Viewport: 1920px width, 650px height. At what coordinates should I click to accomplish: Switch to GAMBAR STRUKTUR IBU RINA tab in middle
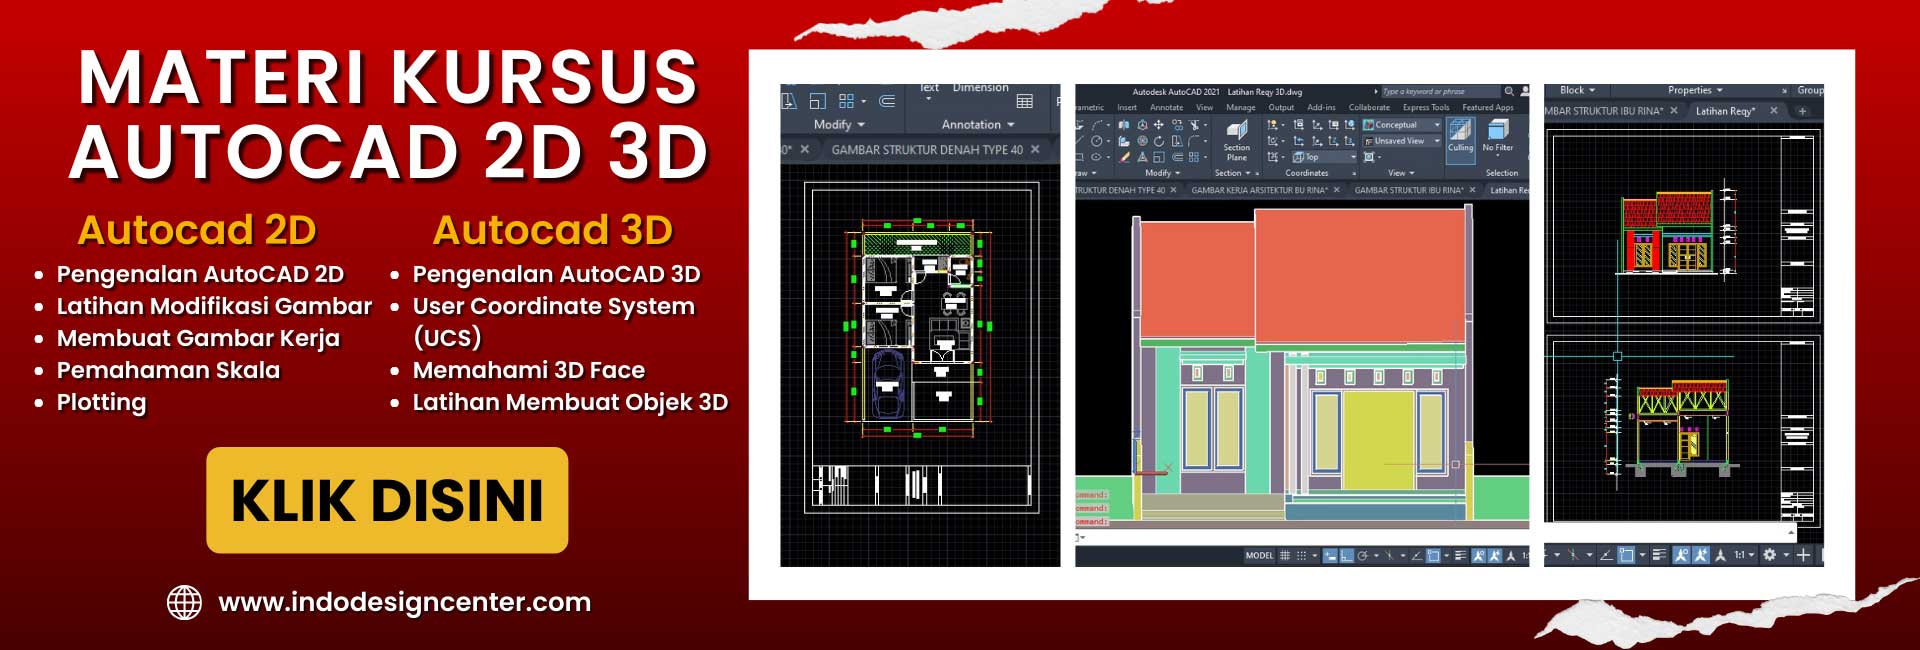pyautogui.click(x=1409, y=190)
